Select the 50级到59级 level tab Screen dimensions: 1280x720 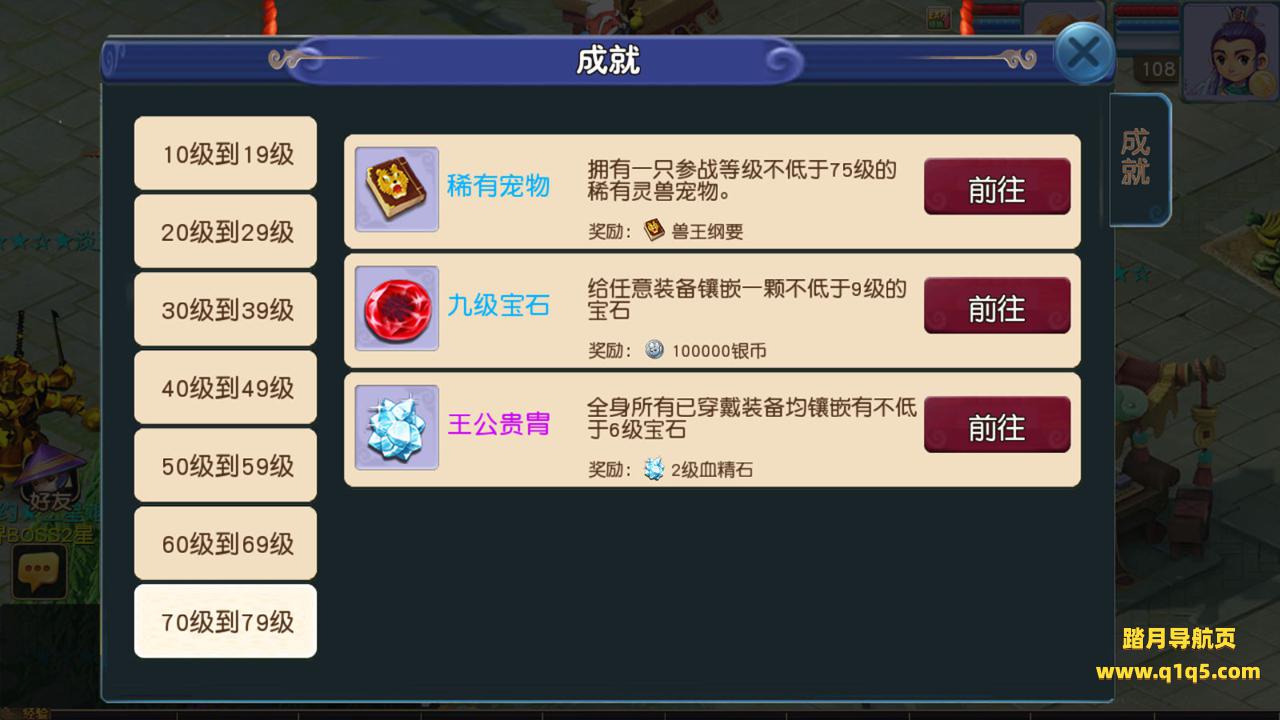[226, 465]
